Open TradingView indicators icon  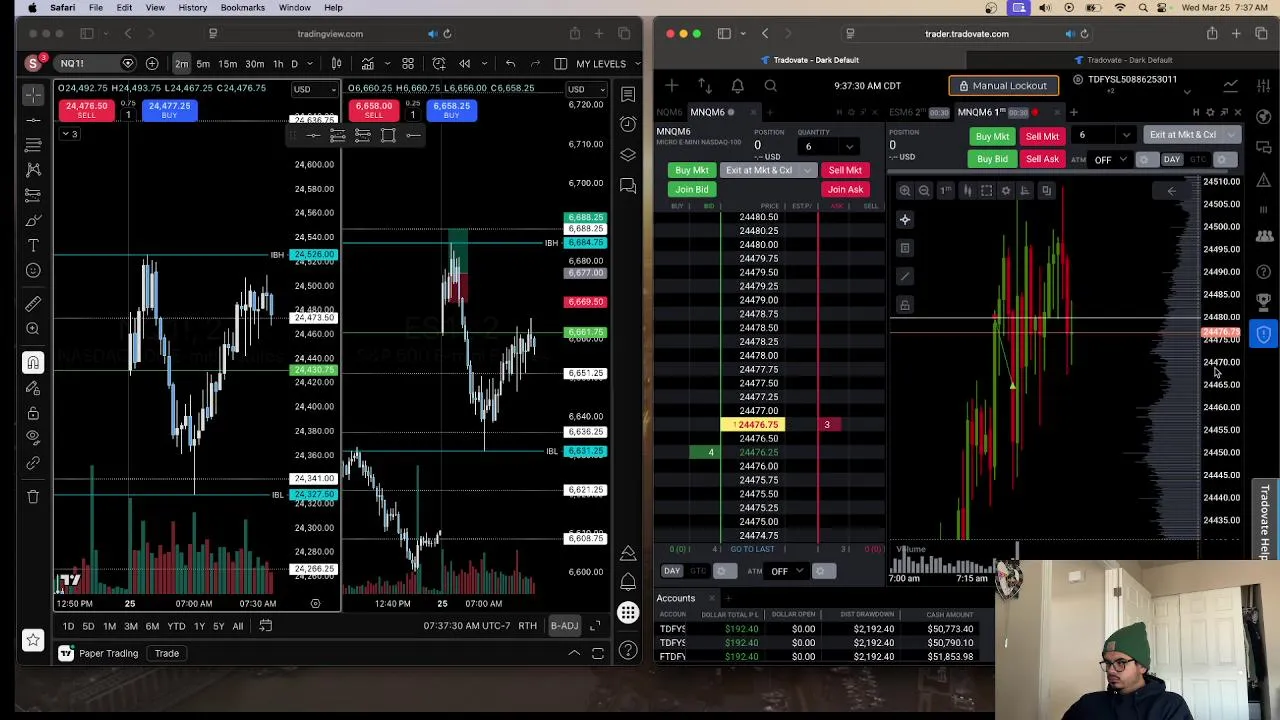(x=368, y=64)
